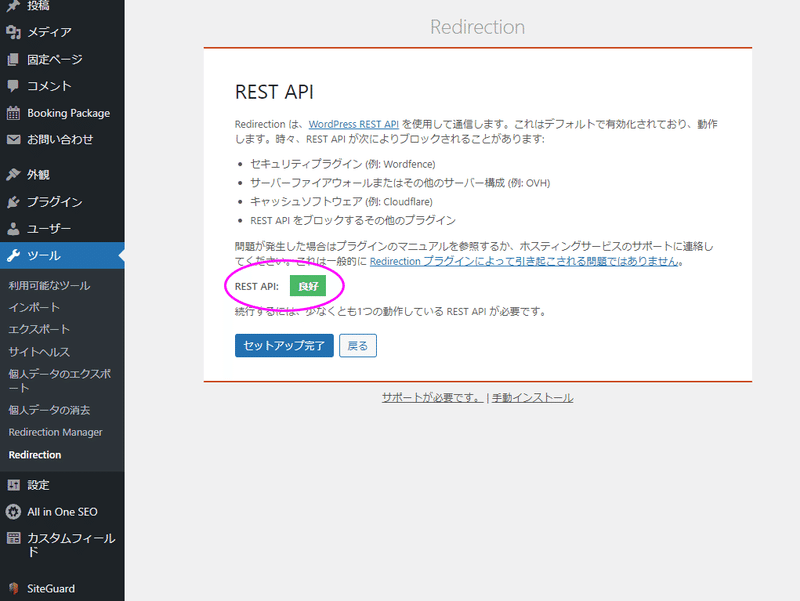Click the メディア media icon

click(x=13, y=32)
